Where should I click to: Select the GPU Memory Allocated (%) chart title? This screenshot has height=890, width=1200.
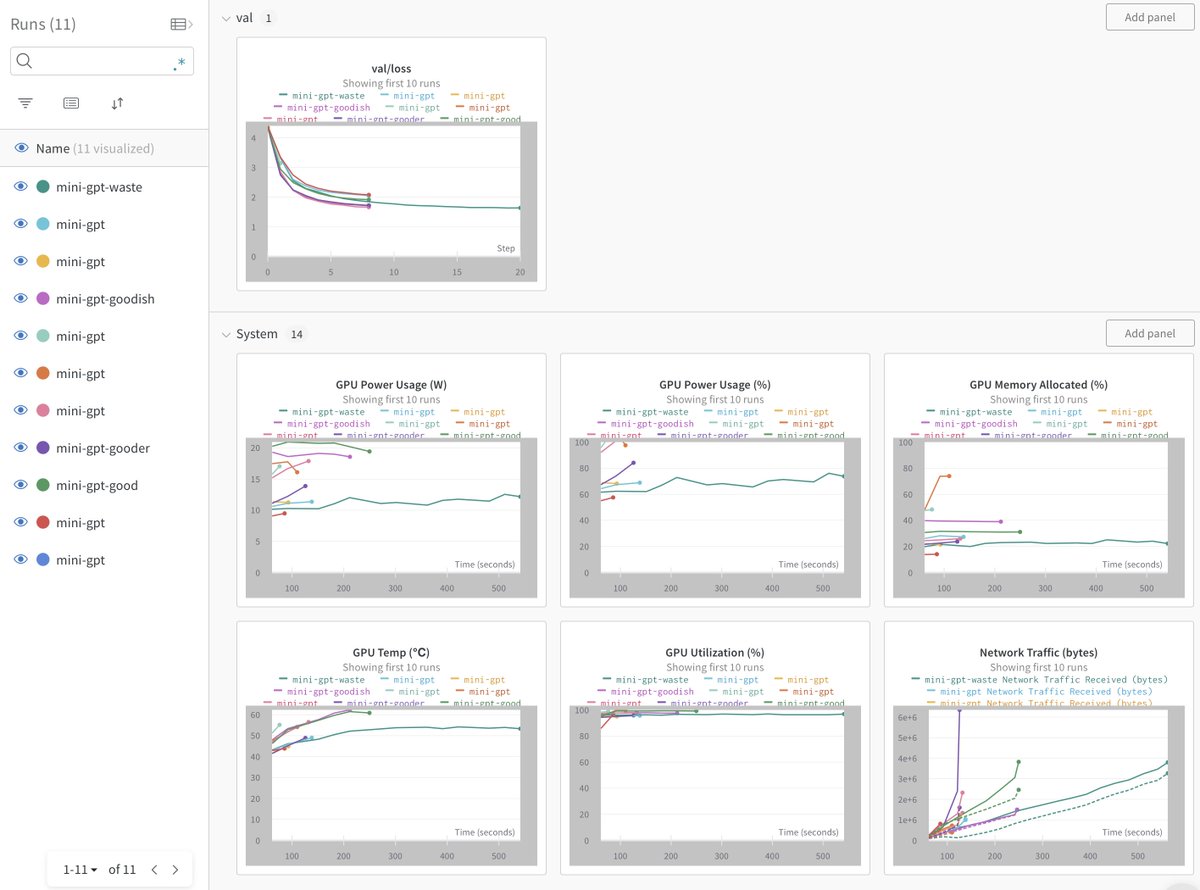point(1038,385)
